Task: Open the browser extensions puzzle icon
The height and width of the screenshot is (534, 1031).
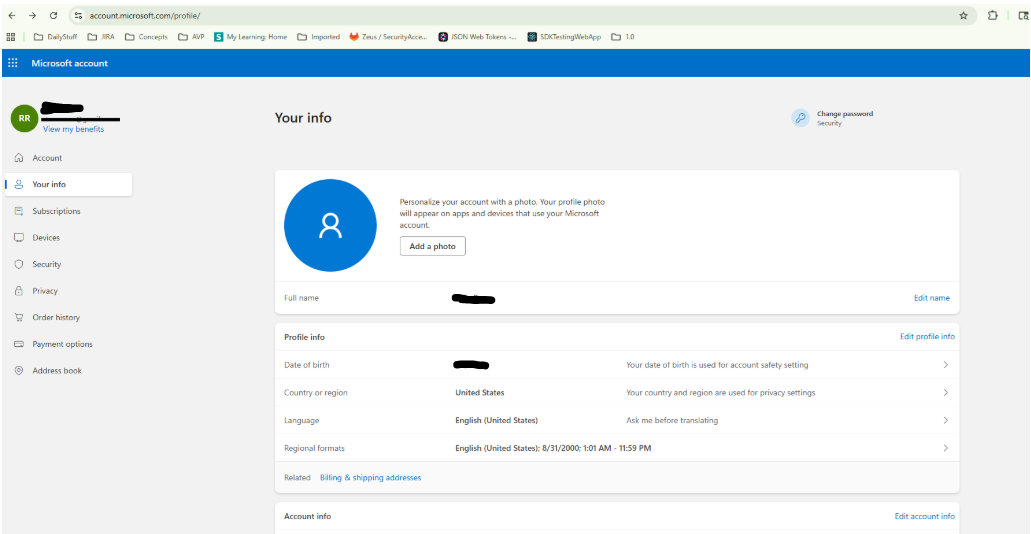Action: (x=993, y=16)
